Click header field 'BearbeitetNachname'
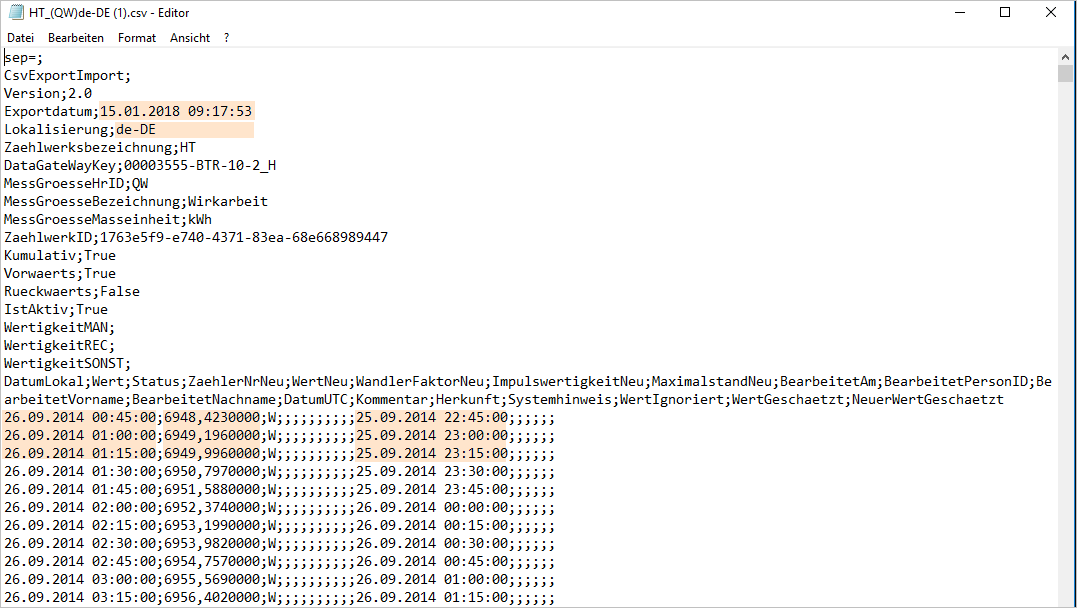The width and height of the screenshot is (1077, 608). point(204,399)
